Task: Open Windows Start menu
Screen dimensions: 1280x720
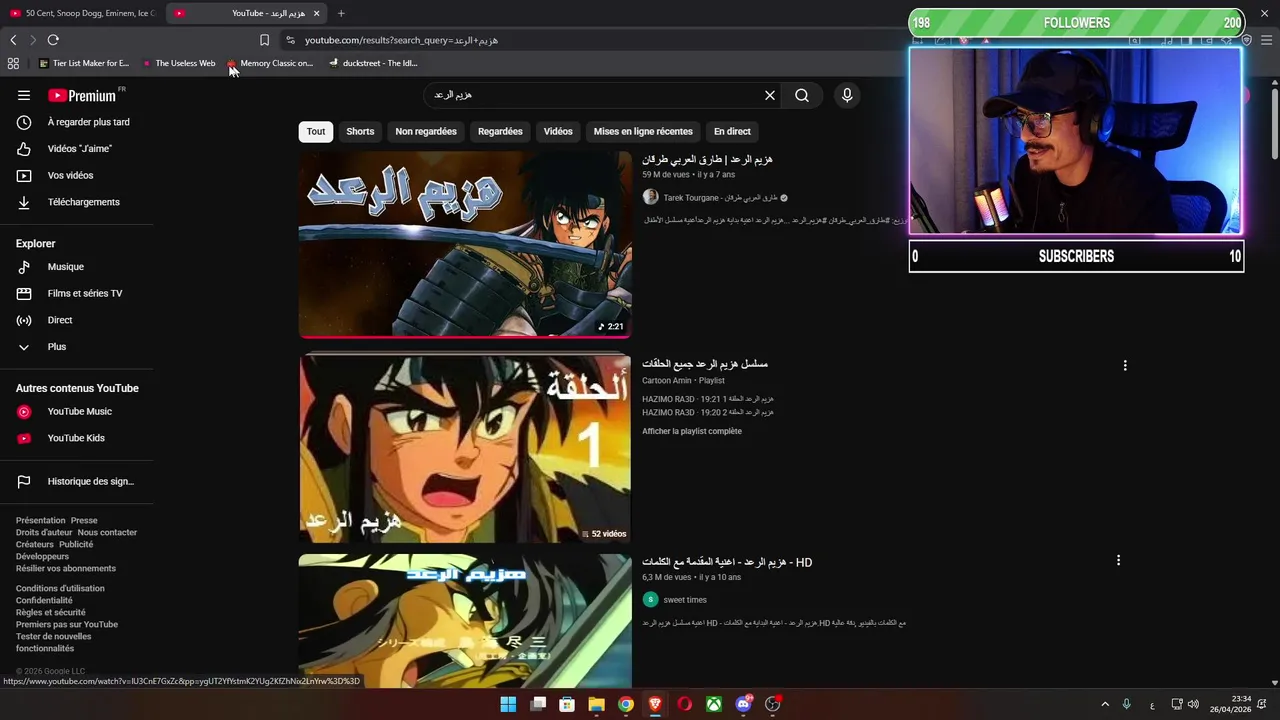Action: click(x=508, y=704)
